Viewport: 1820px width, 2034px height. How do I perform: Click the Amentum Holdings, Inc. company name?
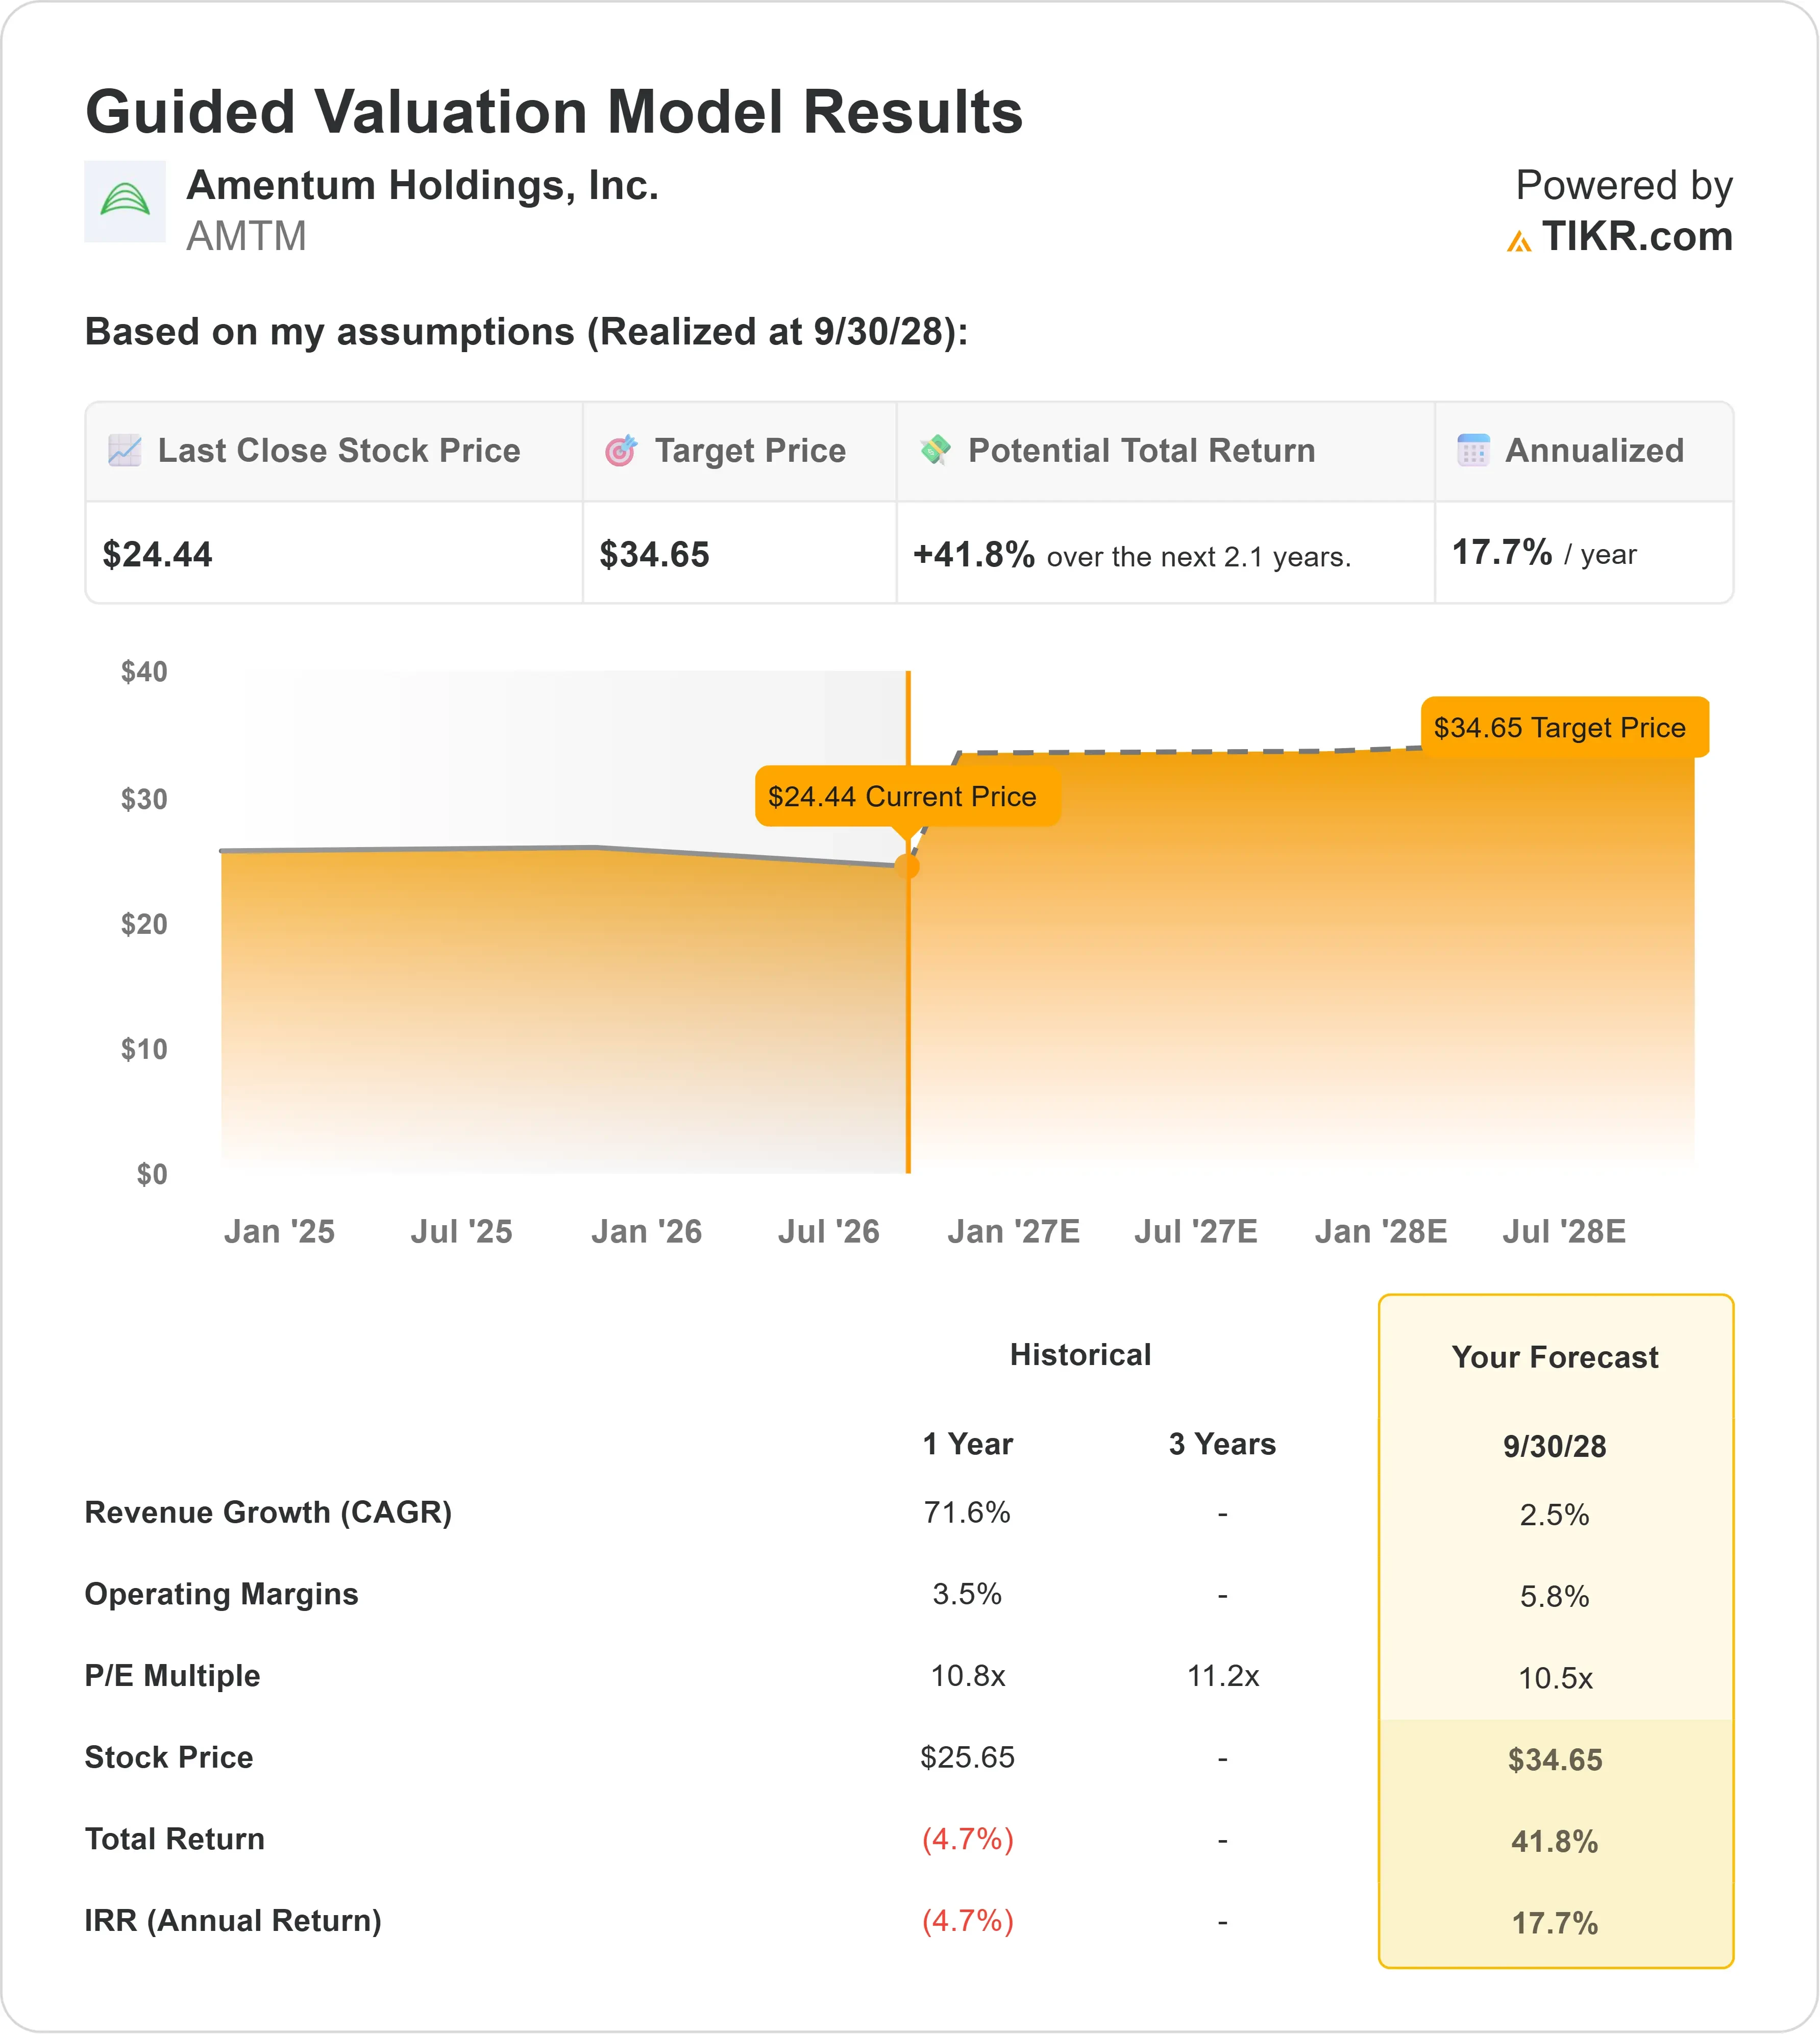tap(422, 186)
